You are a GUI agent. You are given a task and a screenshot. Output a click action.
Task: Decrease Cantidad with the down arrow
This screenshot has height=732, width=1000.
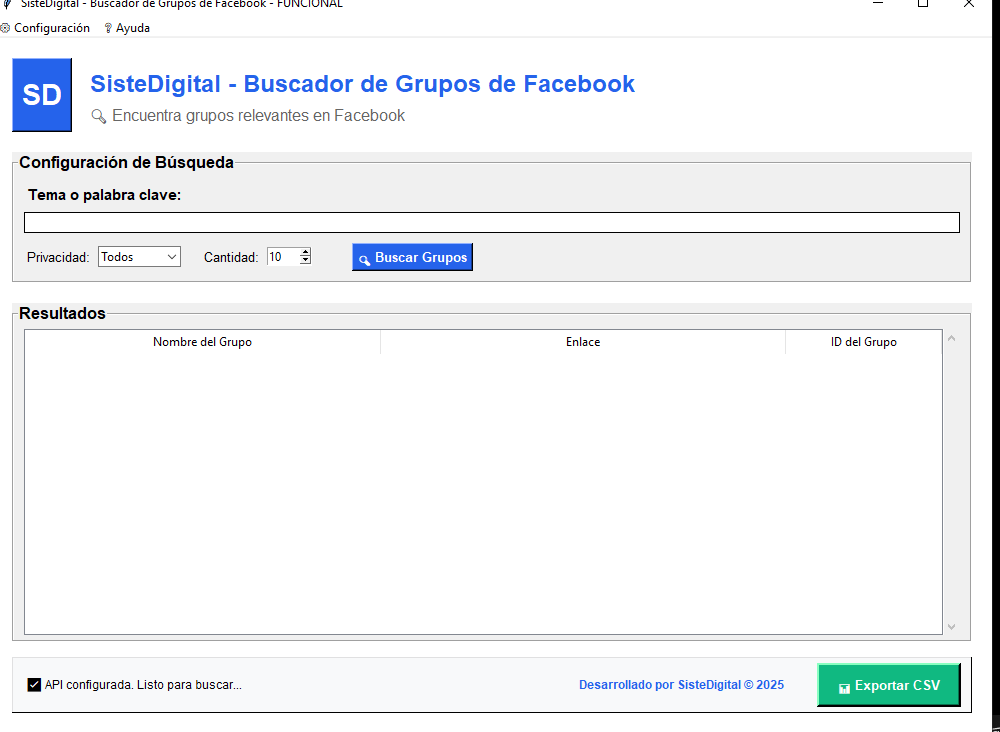coord(305,261)
